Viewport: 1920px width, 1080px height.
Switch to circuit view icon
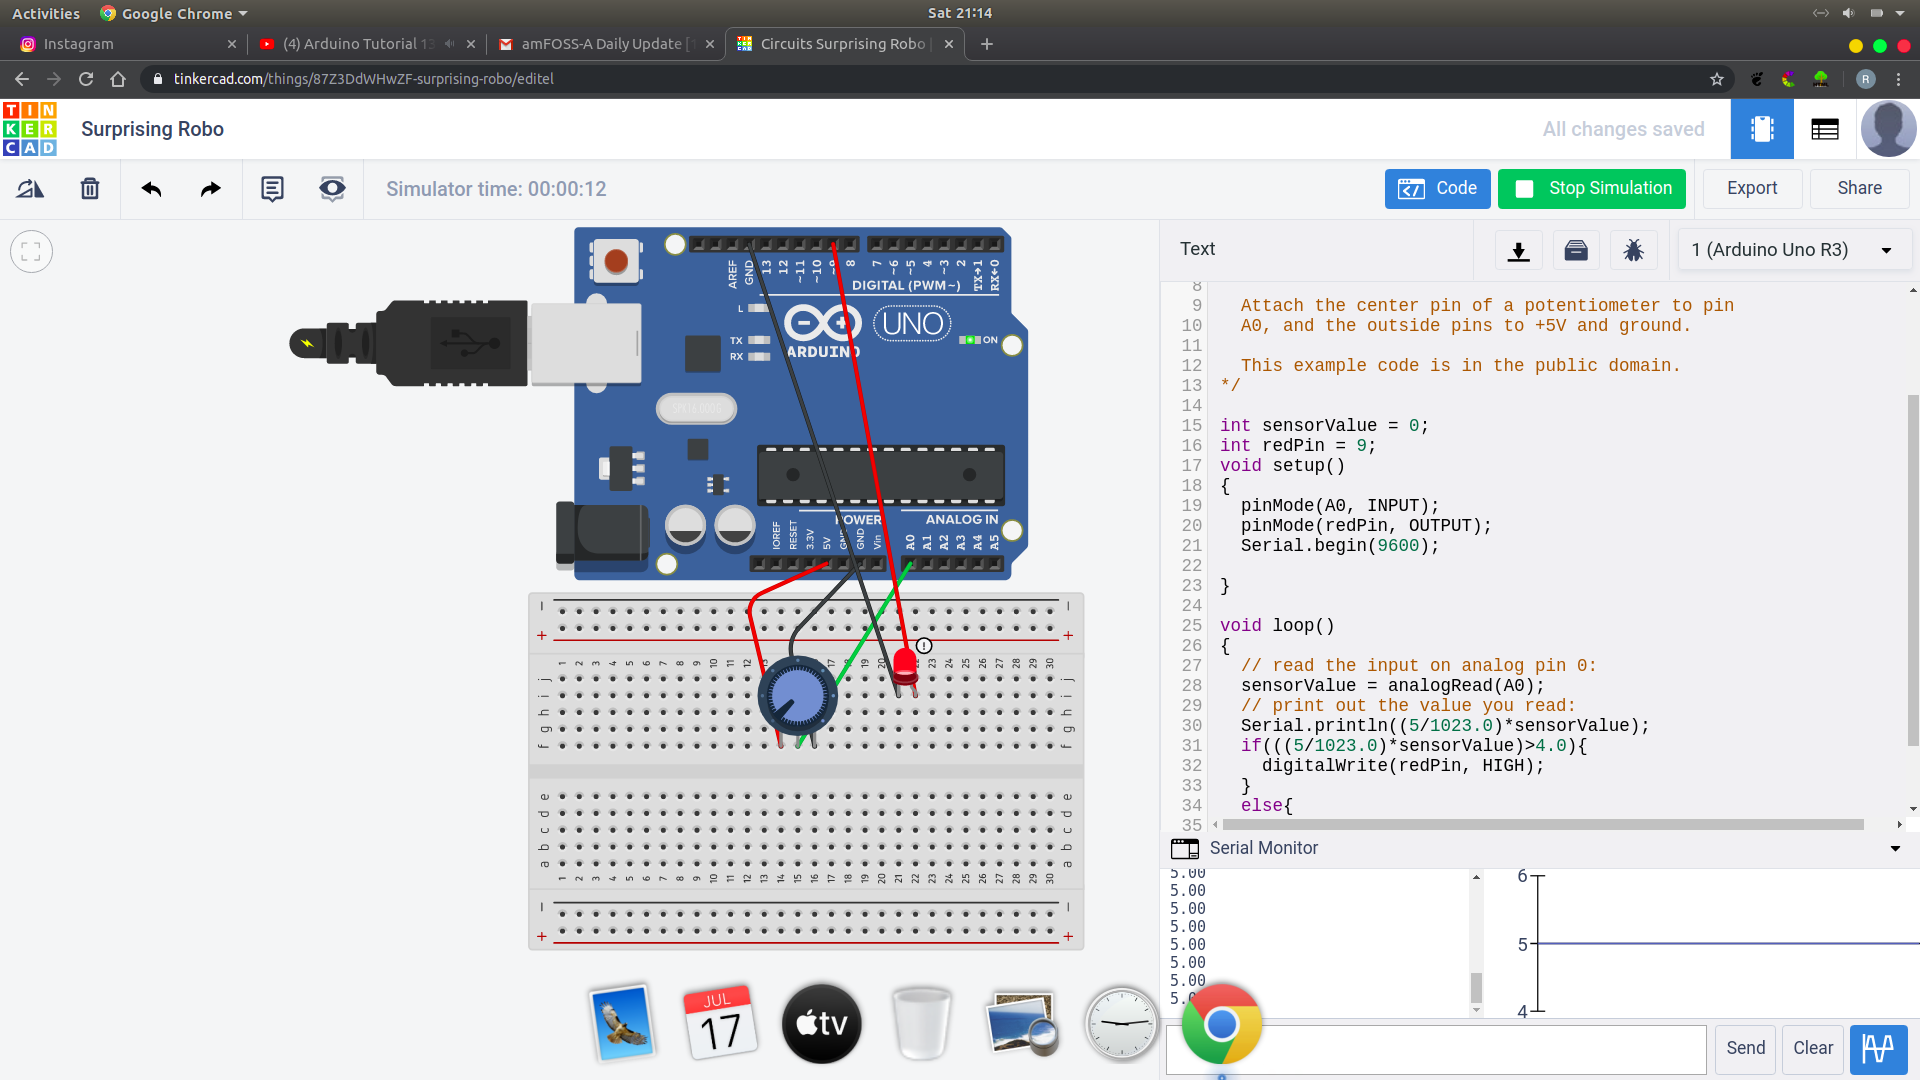tap(1762, 129)
